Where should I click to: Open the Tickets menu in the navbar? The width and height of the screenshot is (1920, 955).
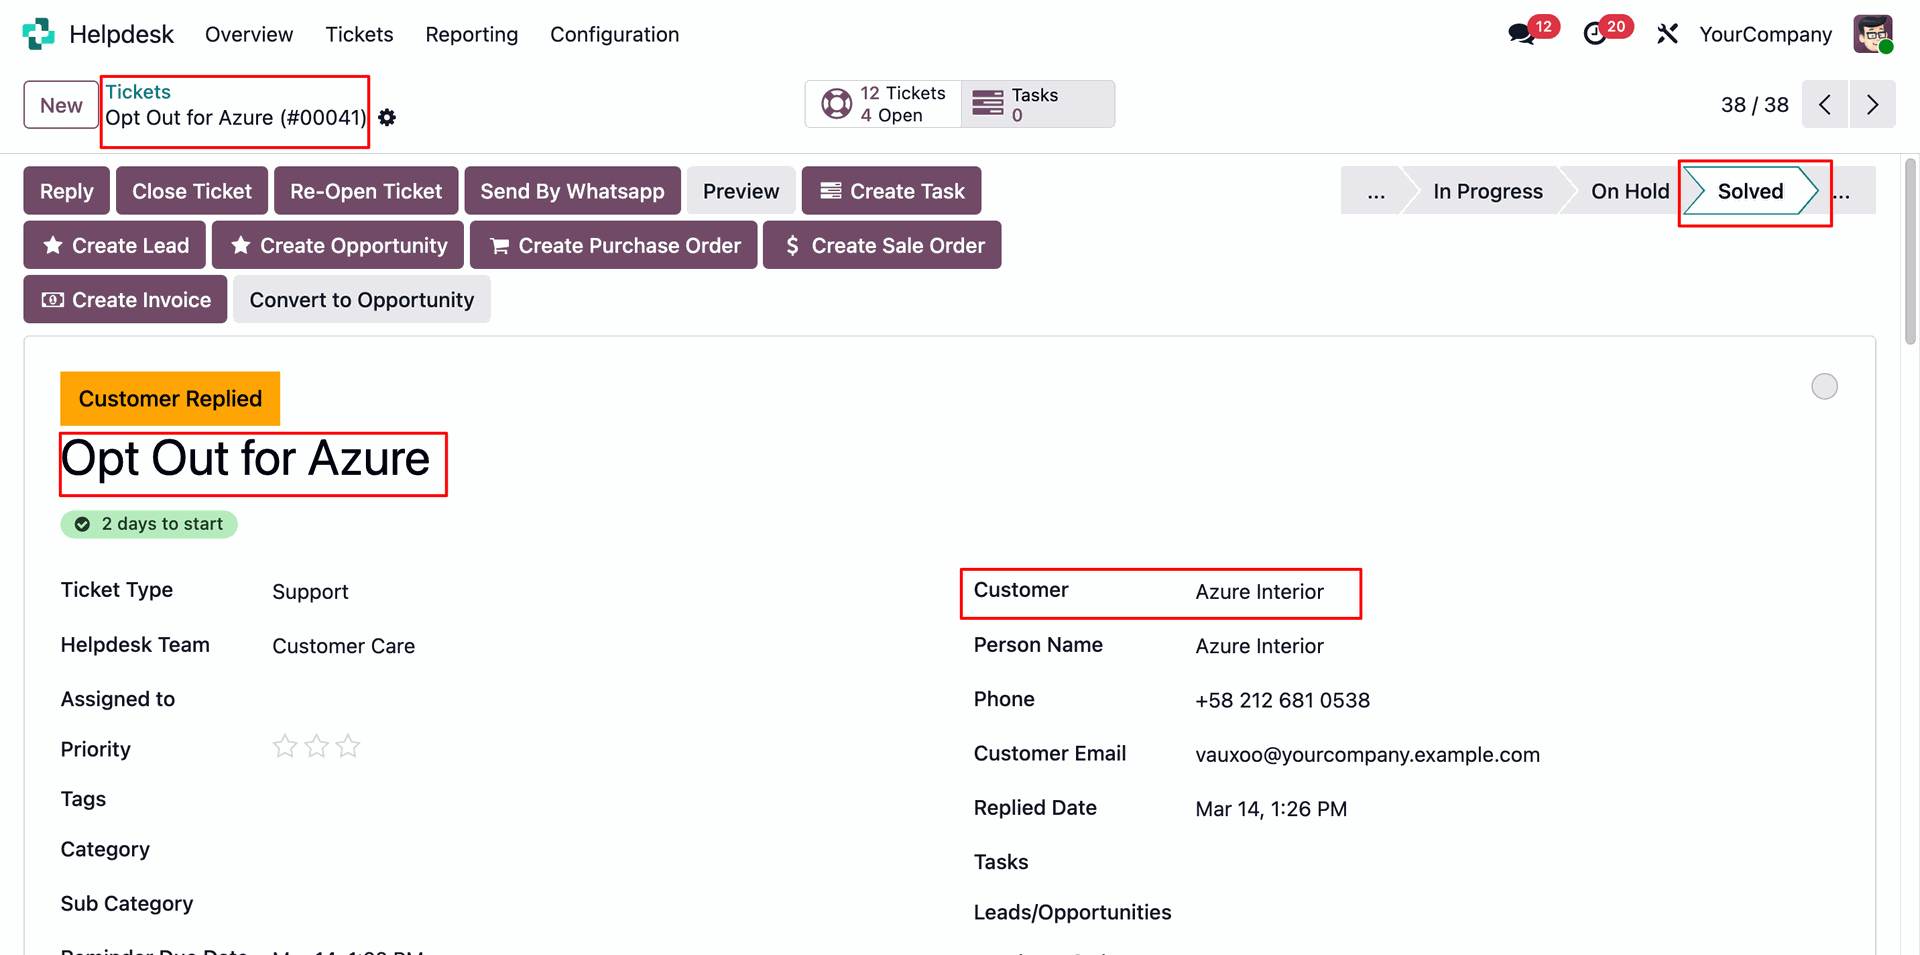359,34
